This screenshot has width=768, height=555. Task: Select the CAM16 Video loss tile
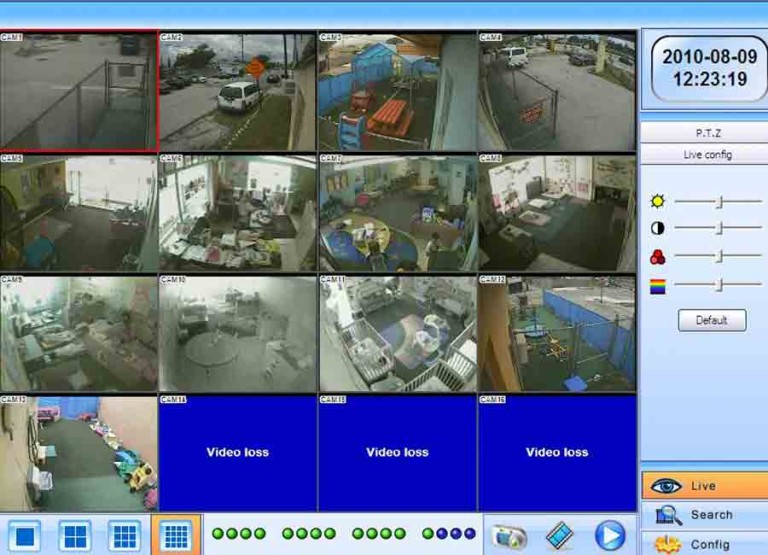557,454
